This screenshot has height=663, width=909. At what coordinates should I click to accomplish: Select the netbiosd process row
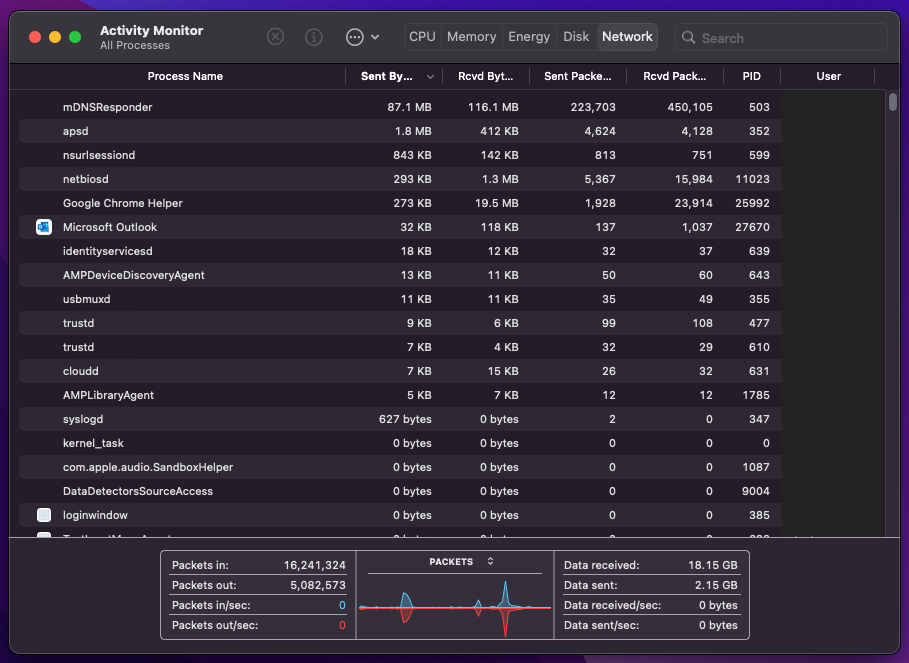[400, 179]
